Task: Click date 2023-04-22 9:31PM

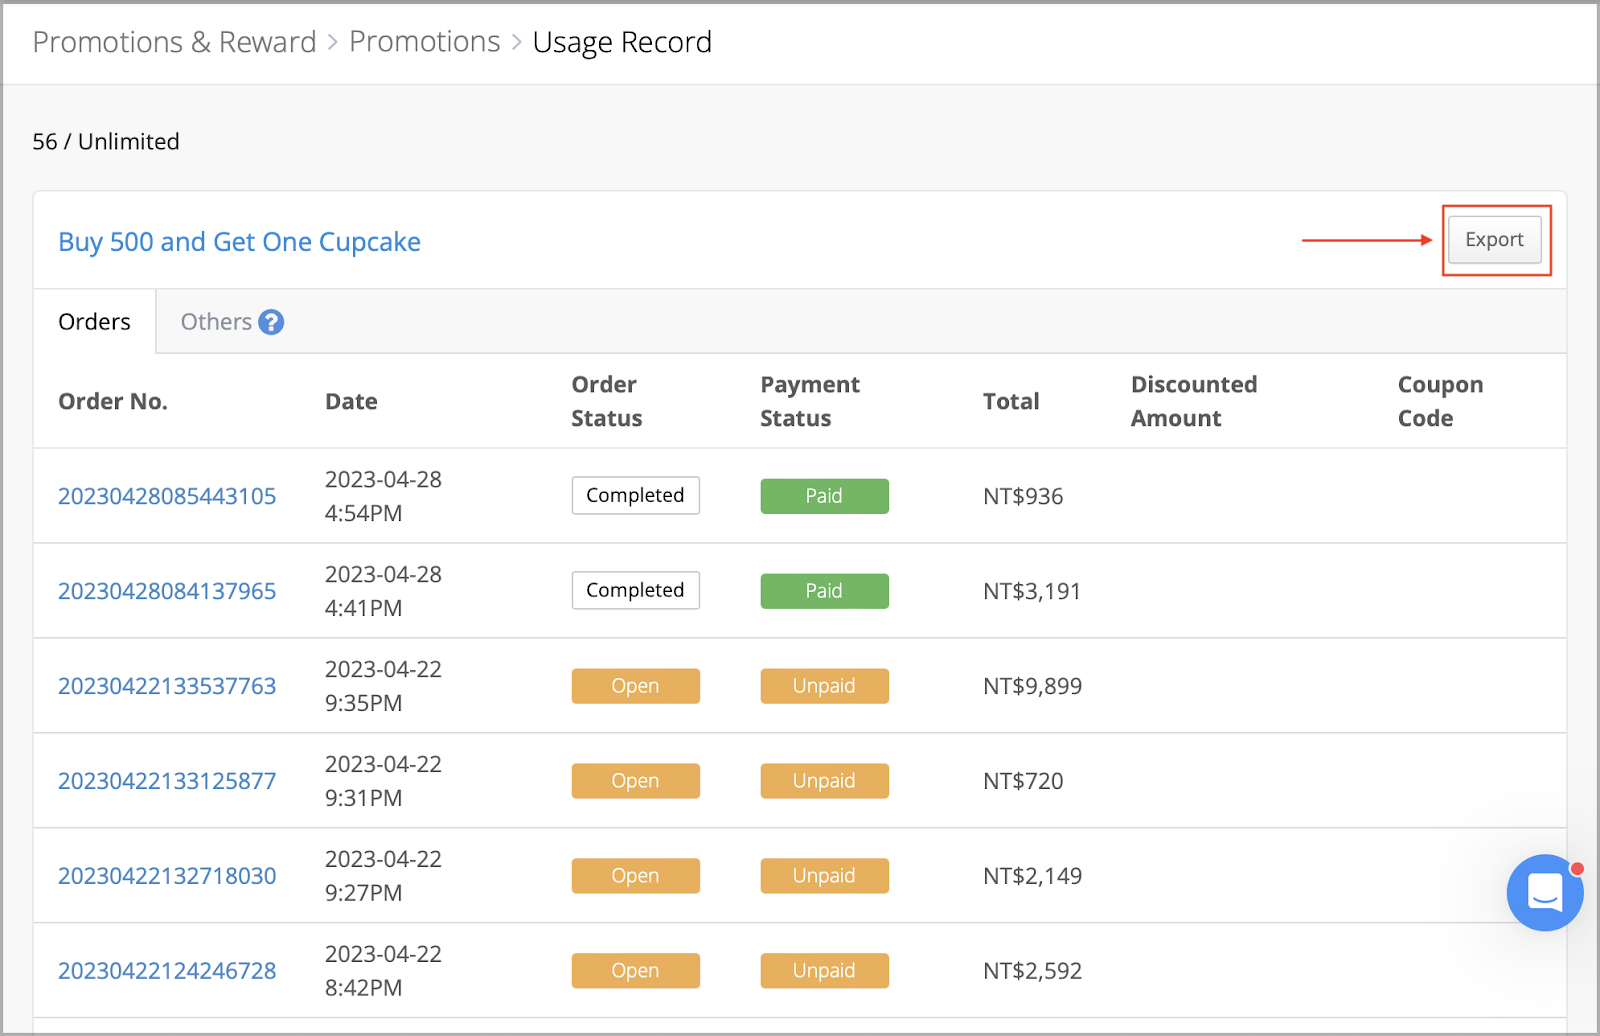Action: tap(383, 781)
